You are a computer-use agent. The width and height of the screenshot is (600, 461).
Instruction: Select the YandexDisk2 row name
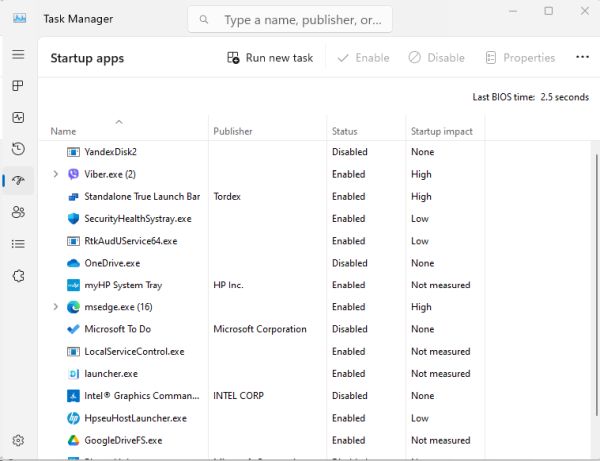coord(111,152)
